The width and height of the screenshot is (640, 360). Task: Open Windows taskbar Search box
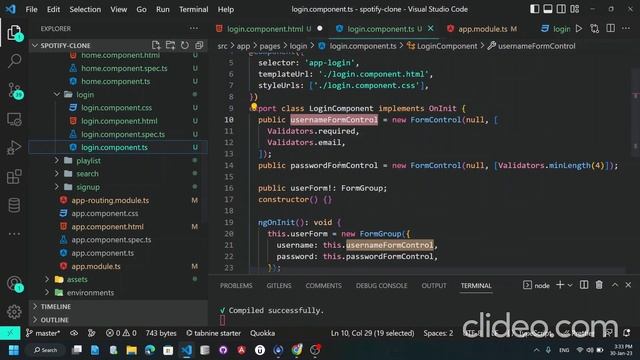45,350
